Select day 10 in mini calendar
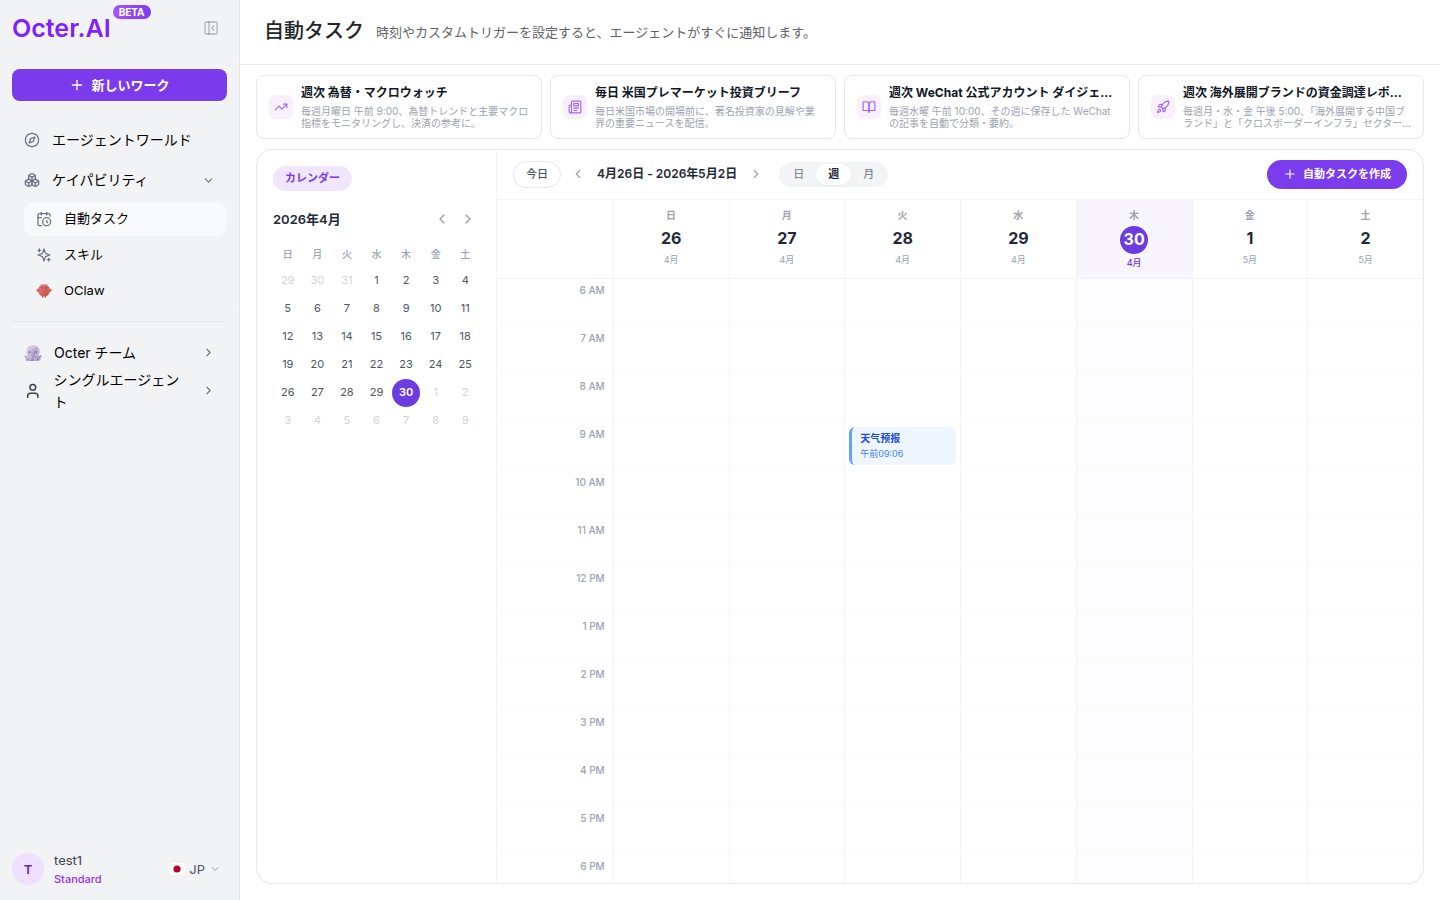This screenshot has width=1440, height=900. [x=436, y=308]
